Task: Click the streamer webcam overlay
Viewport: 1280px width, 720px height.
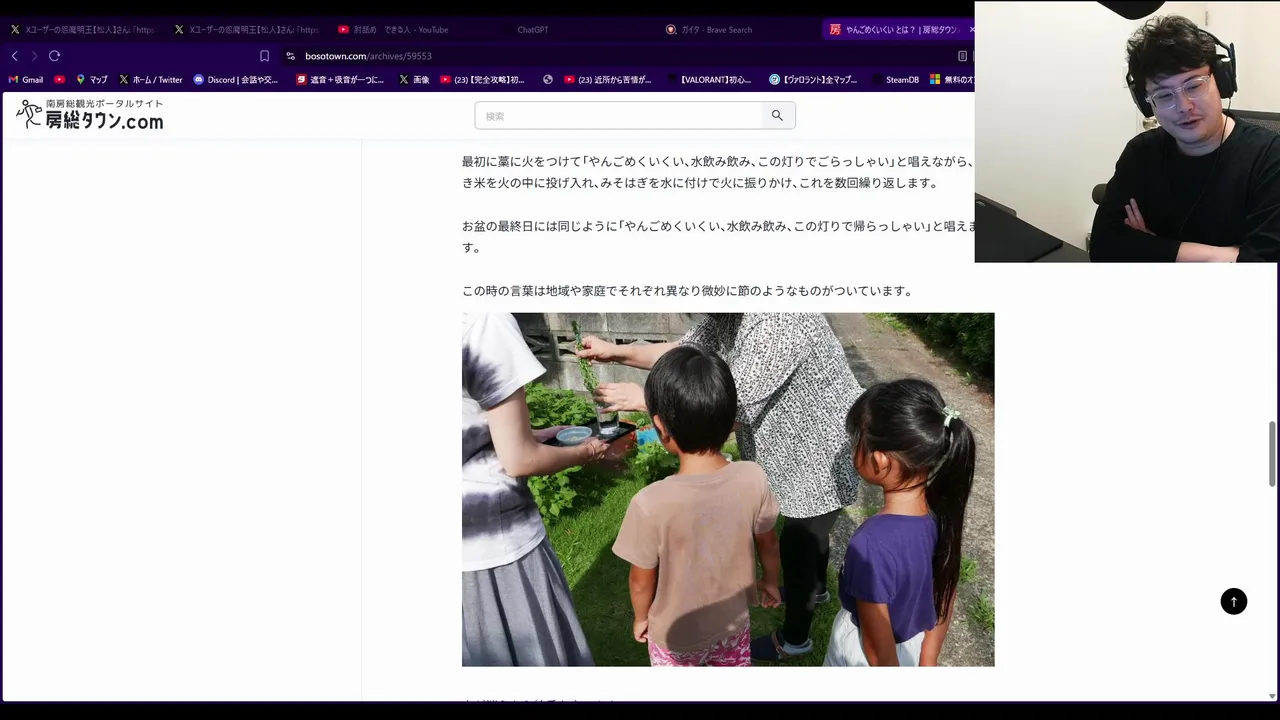Action: point(1127,131)
